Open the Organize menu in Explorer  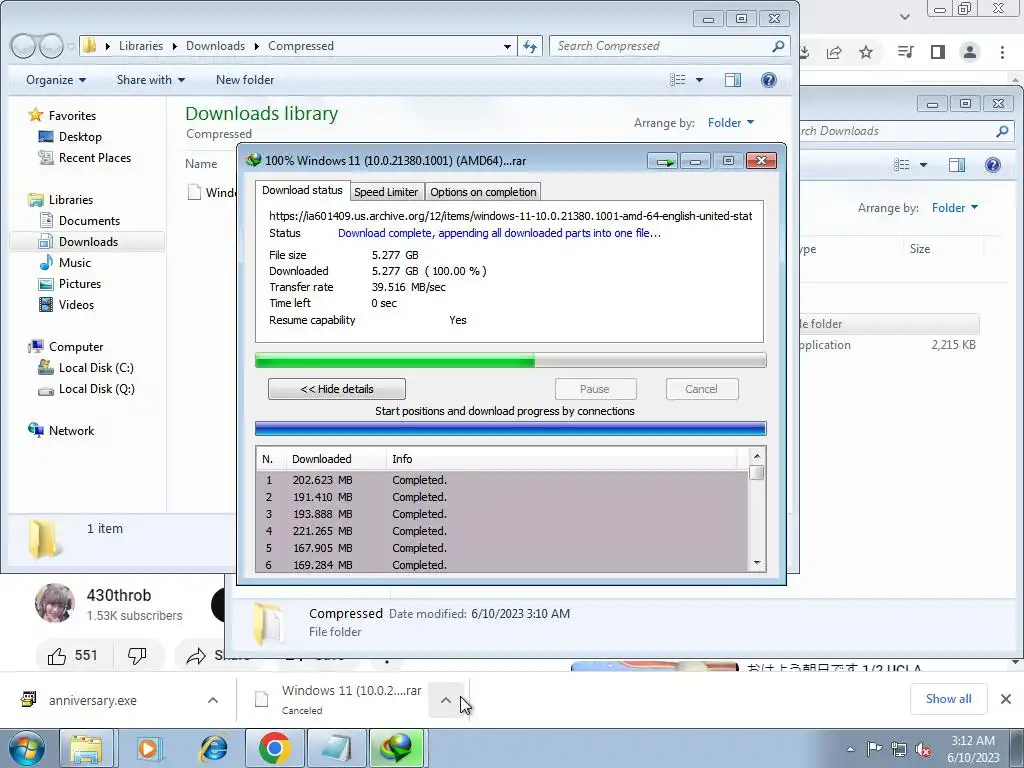(x=56, y=80)
